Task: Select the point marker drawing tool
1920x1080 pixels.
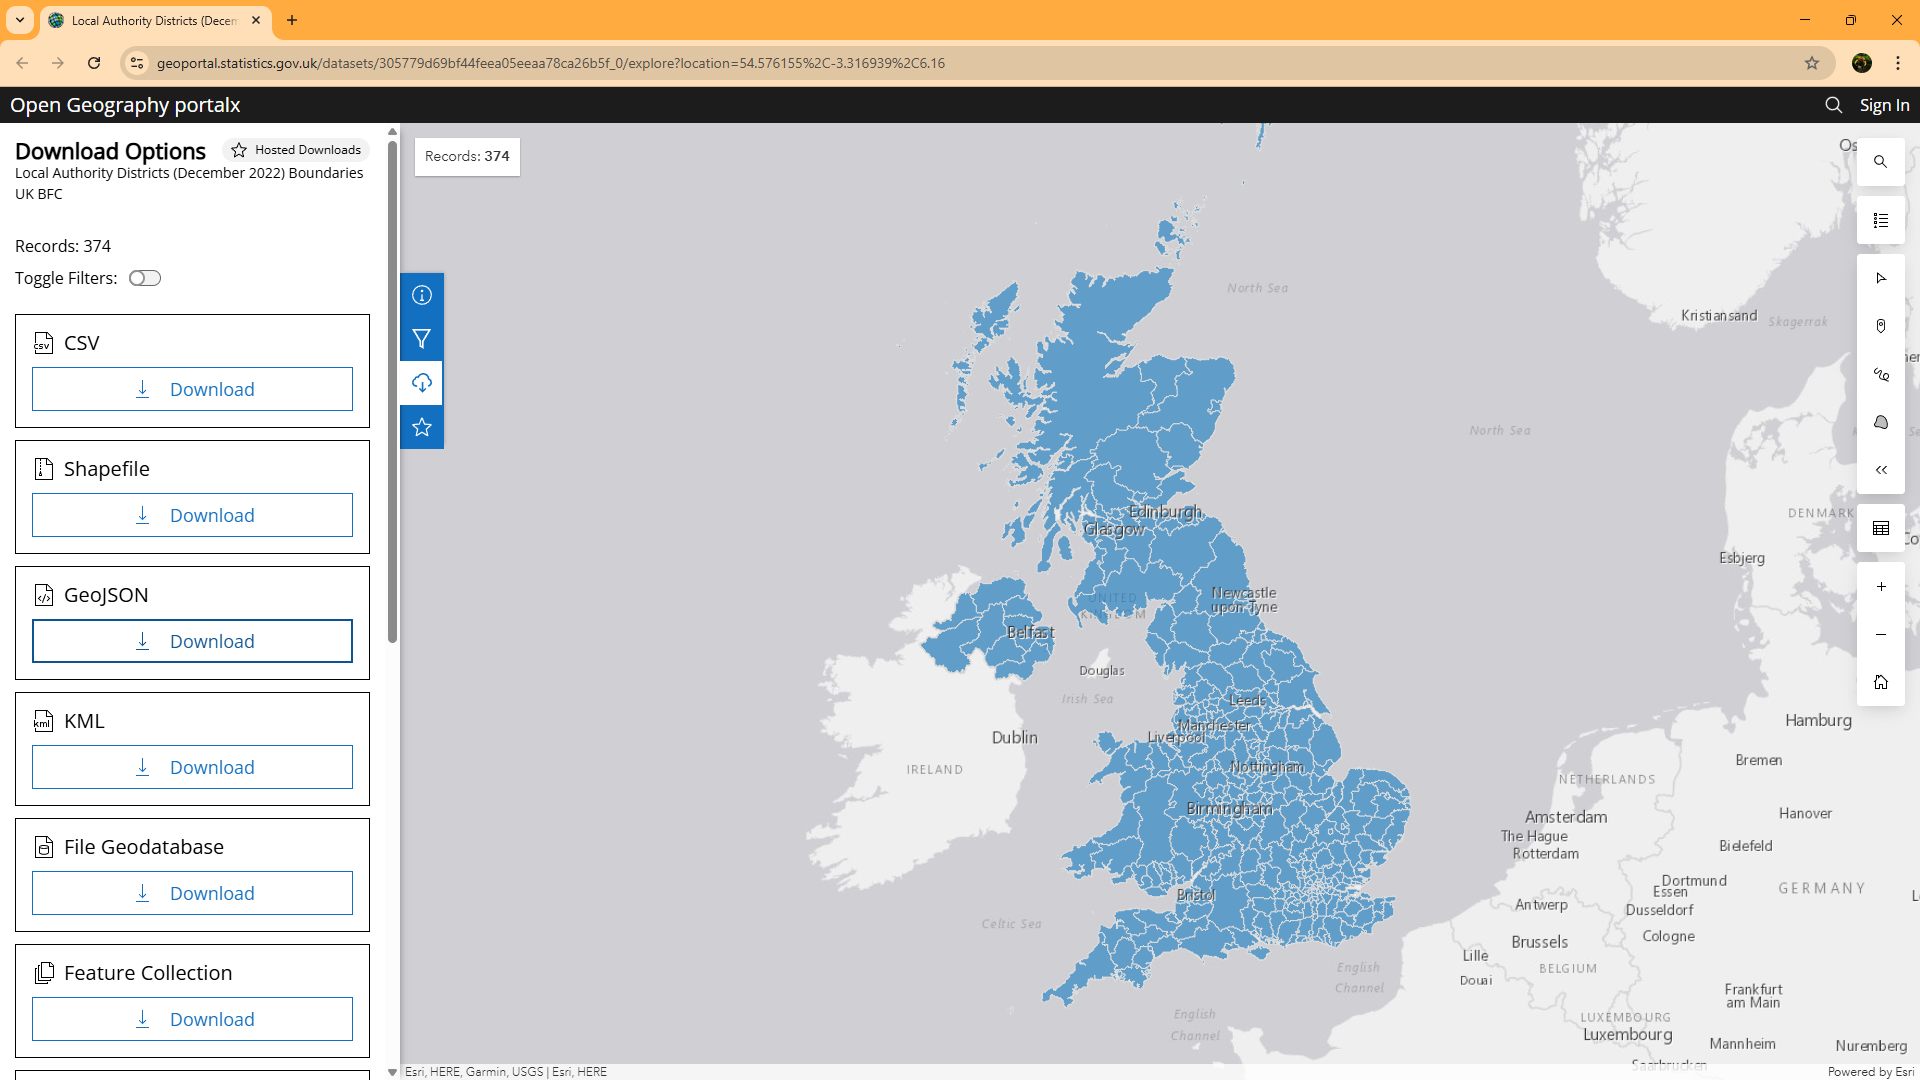Action: click(1880, 326)
